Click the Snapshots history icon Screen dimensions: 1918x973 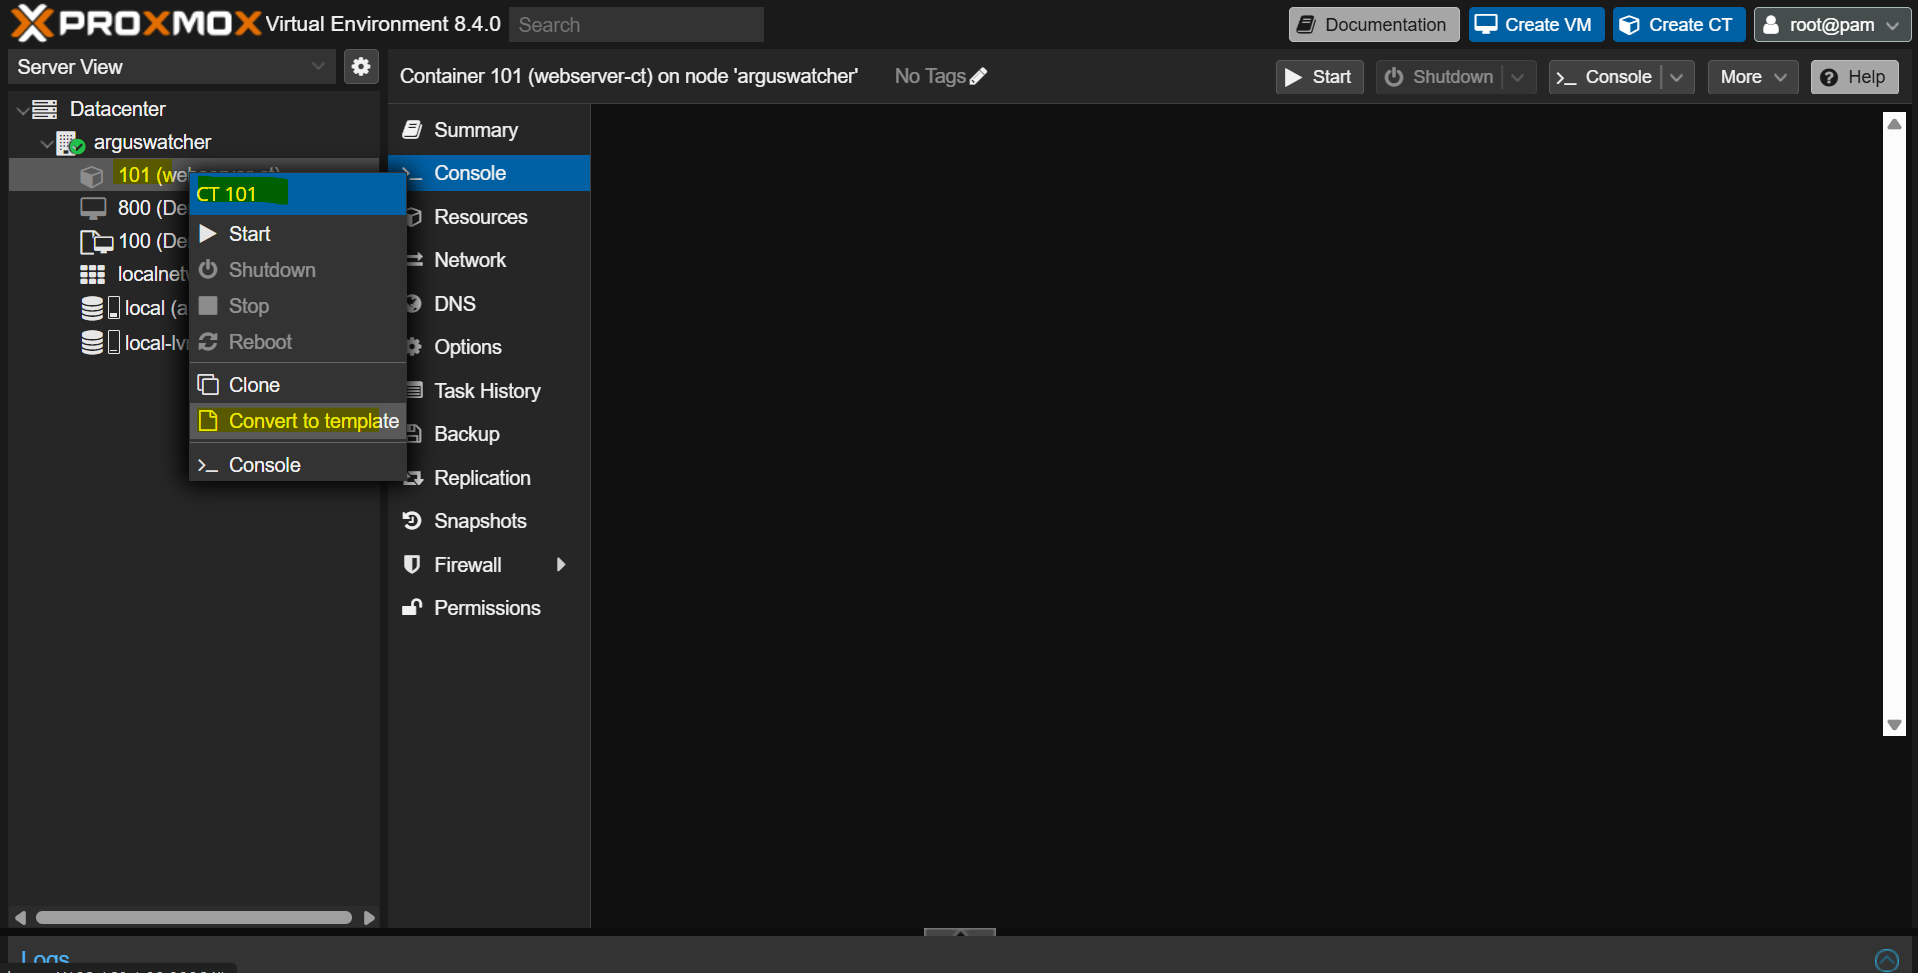coord(411,521)
